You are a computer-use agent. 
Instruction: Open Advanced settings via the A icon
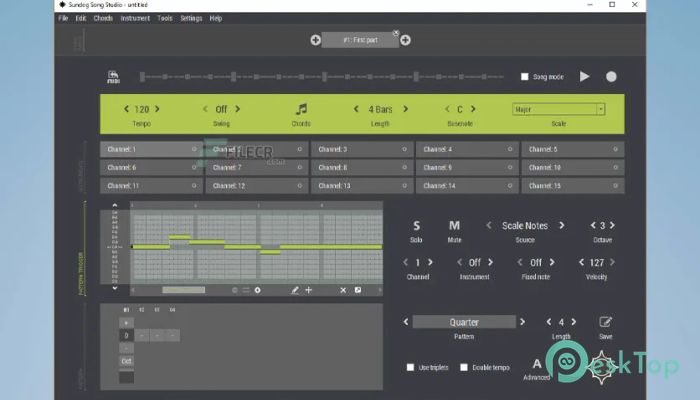point(537,363)
